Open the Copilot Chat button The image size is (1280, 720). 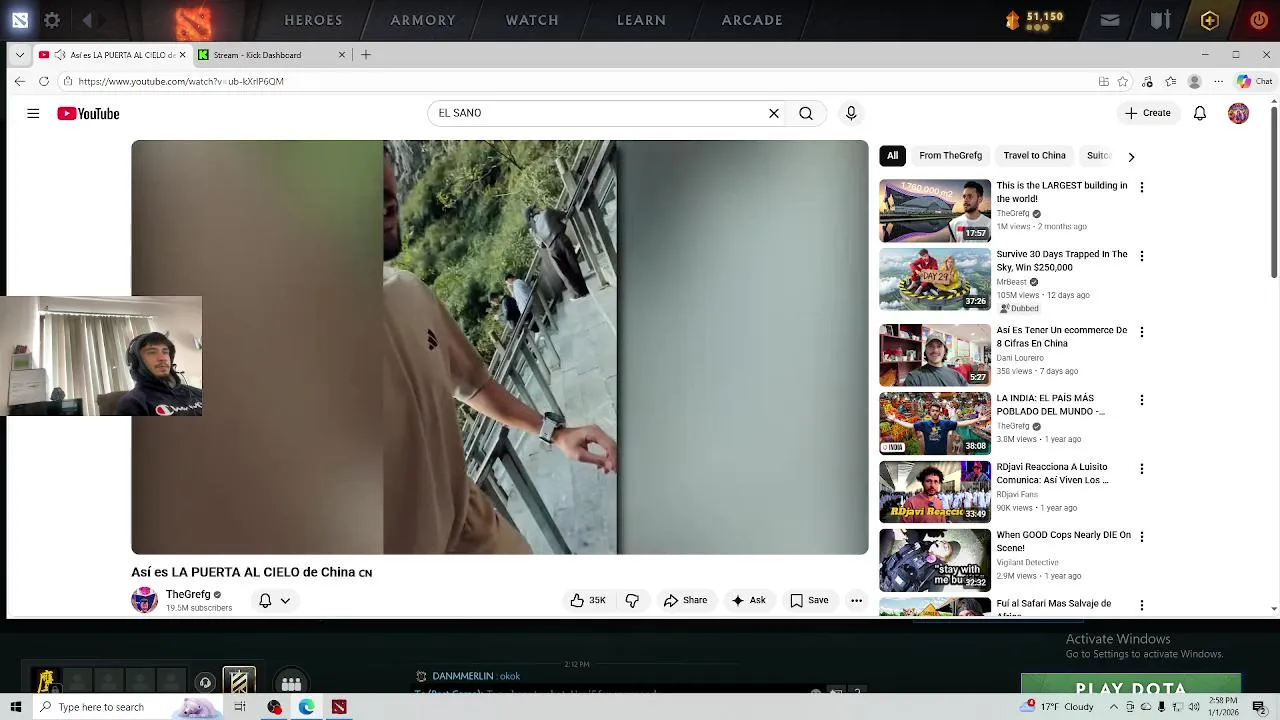(1254, 81)
